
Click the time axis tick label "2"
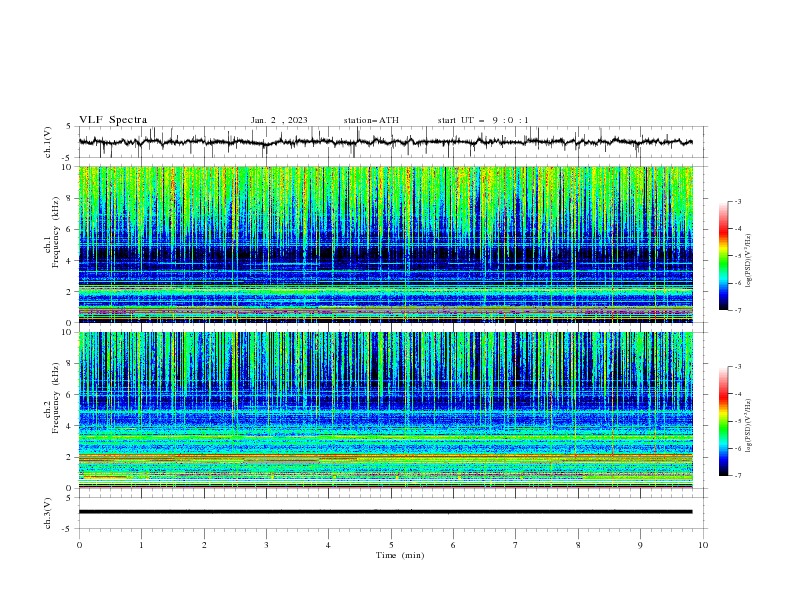(204, 545)
